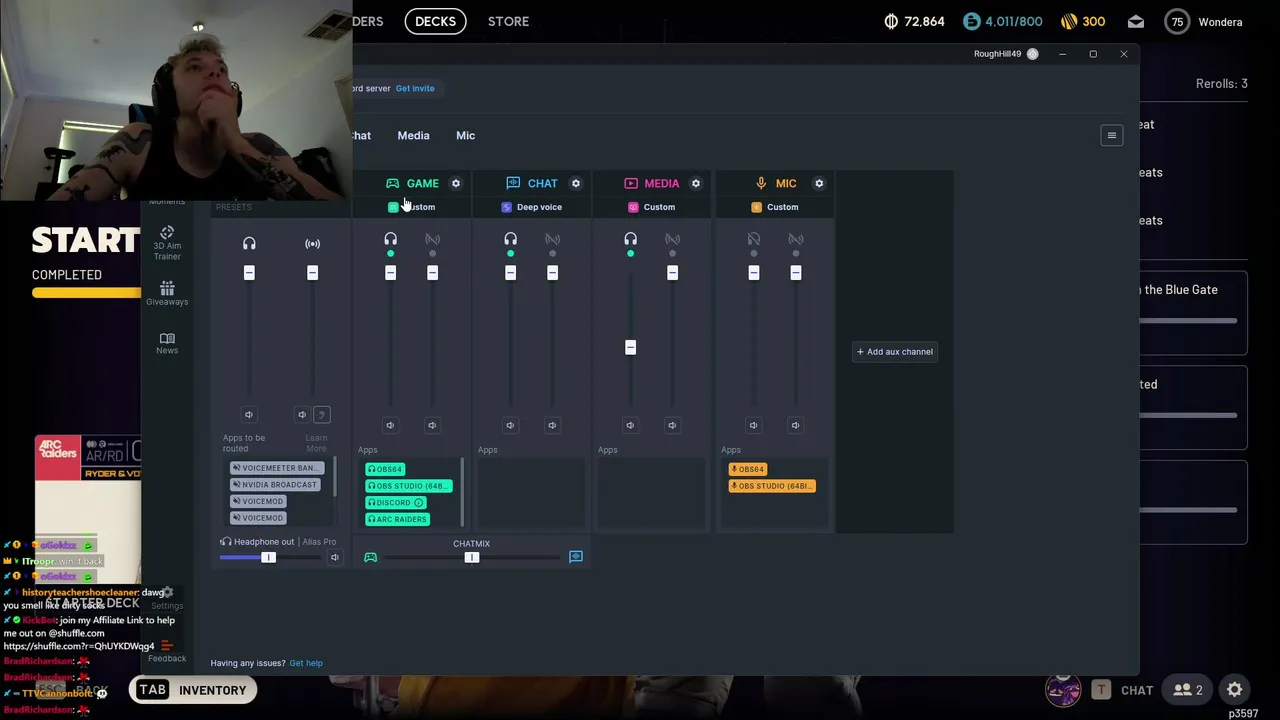Toggle GAME stream output
1280x720 pixels.
click(432, 239)
